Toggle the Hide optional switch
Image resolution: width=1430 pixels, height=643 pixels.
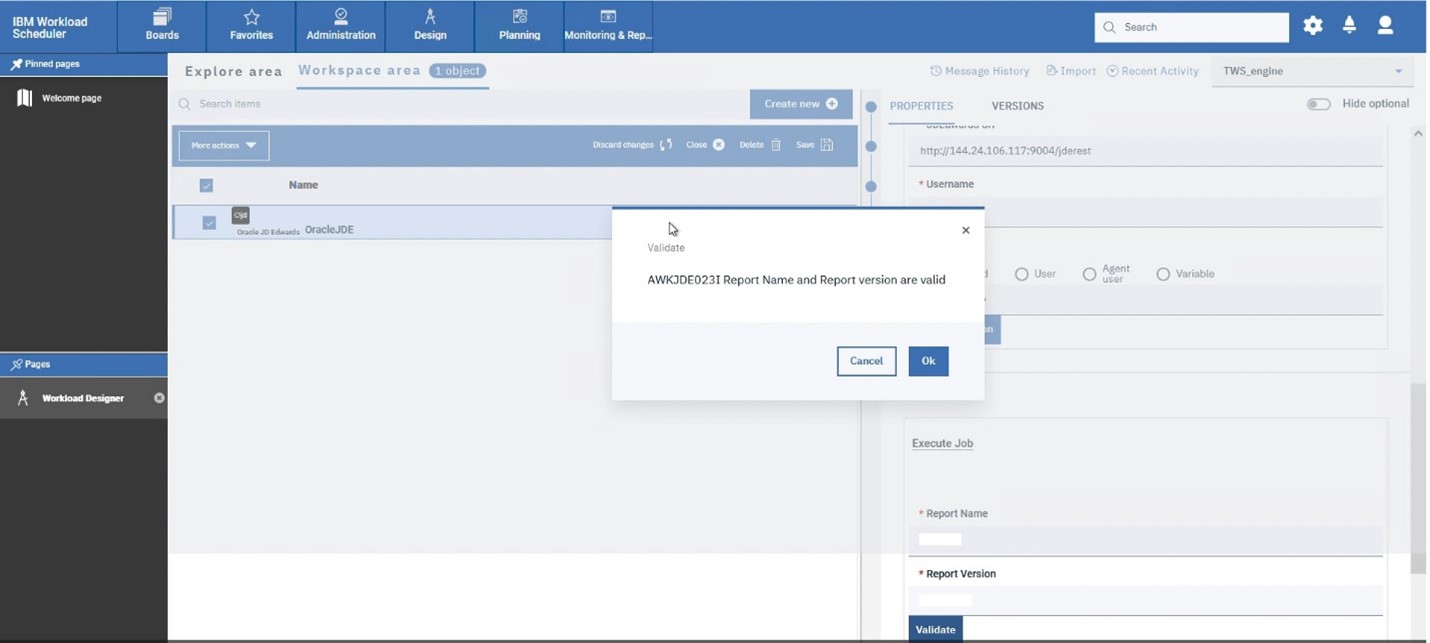[x=1318, y=104]
